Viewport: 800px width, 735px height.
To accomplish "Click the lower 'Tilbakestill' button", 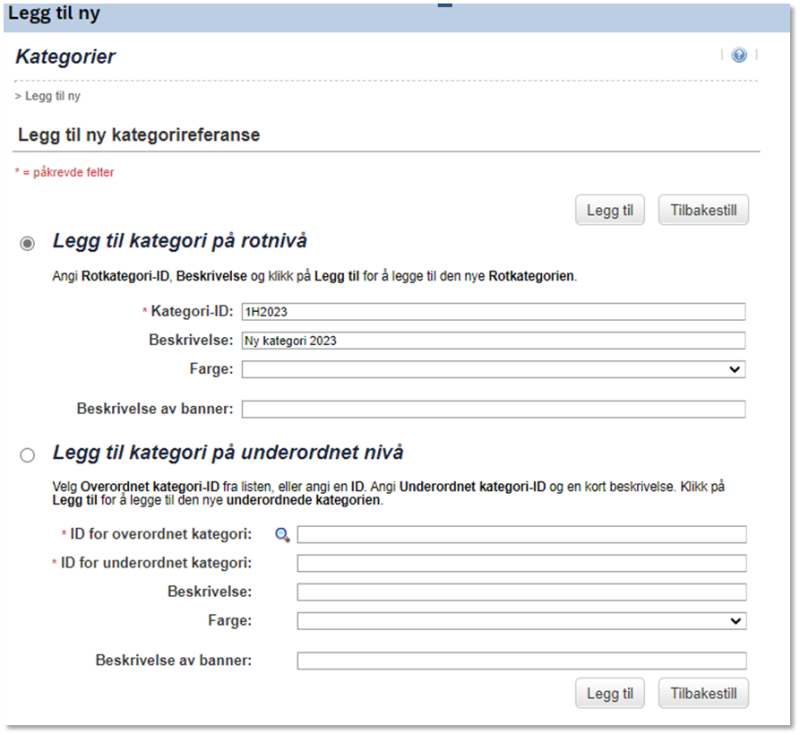I will tap(703, 693).
